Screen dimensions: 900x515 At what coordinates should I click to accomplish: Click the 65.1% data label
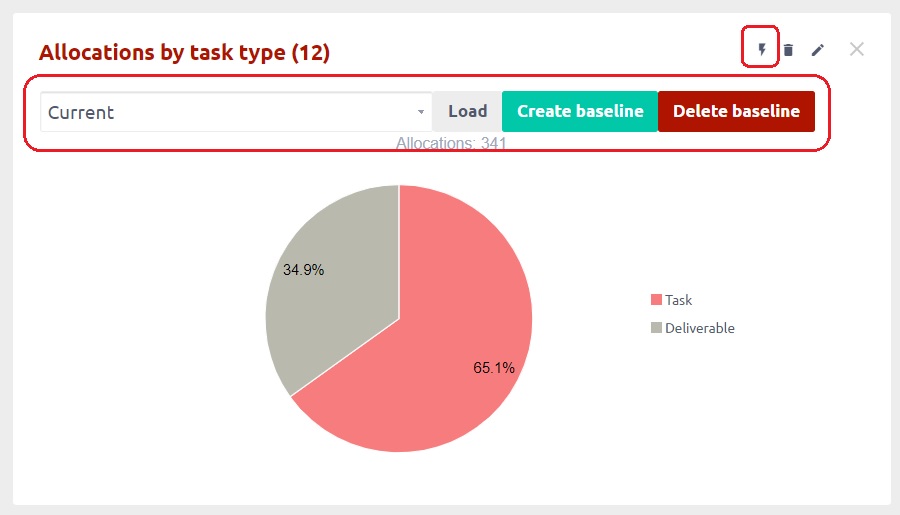point(494,367)
